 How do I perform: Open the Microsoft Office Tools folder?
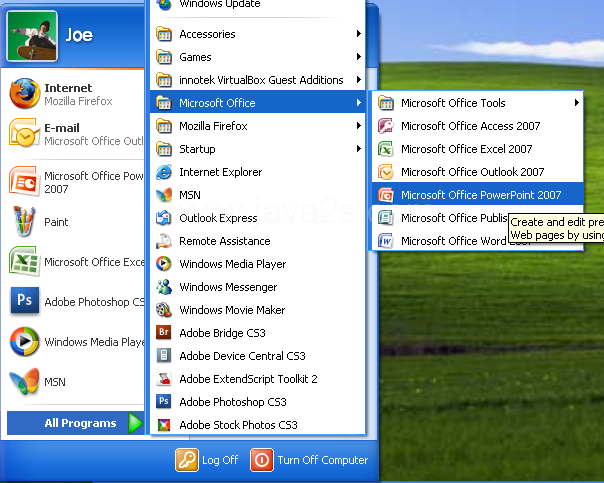478,103
